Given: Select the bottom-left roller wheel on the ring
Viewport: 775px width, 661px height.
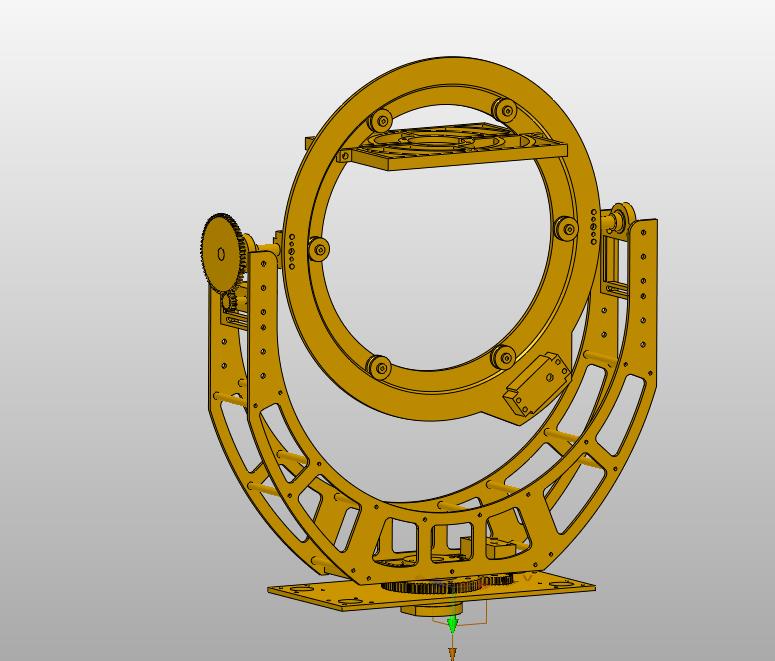Looking at the screenshot, I should pos(380,367).
